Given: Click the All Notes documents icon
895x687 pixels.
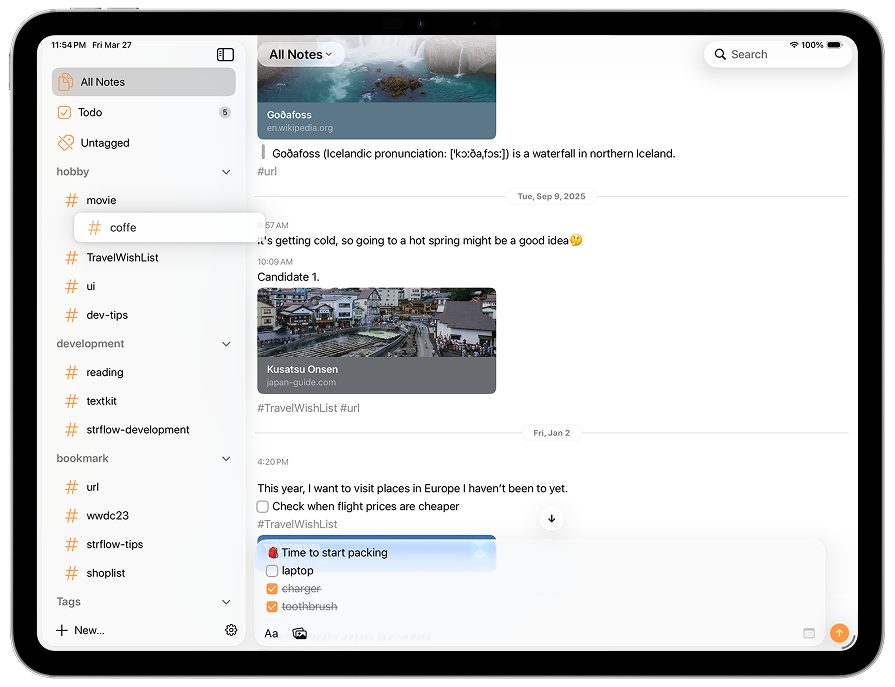Looking at the screenshot, I should pos(66,82).
